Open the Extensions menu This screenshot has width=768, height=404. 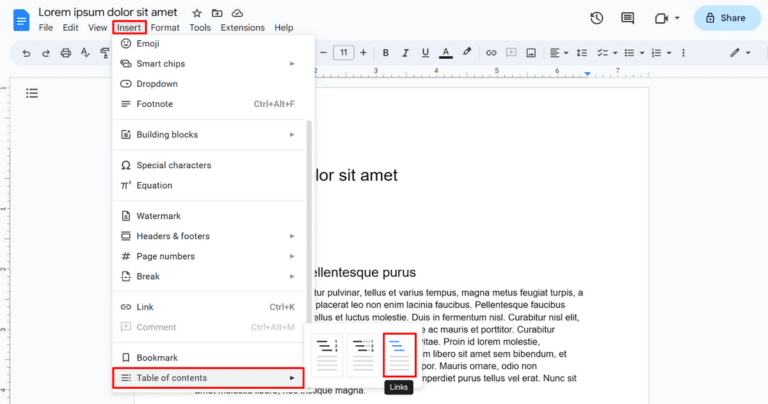click(242, 28)
